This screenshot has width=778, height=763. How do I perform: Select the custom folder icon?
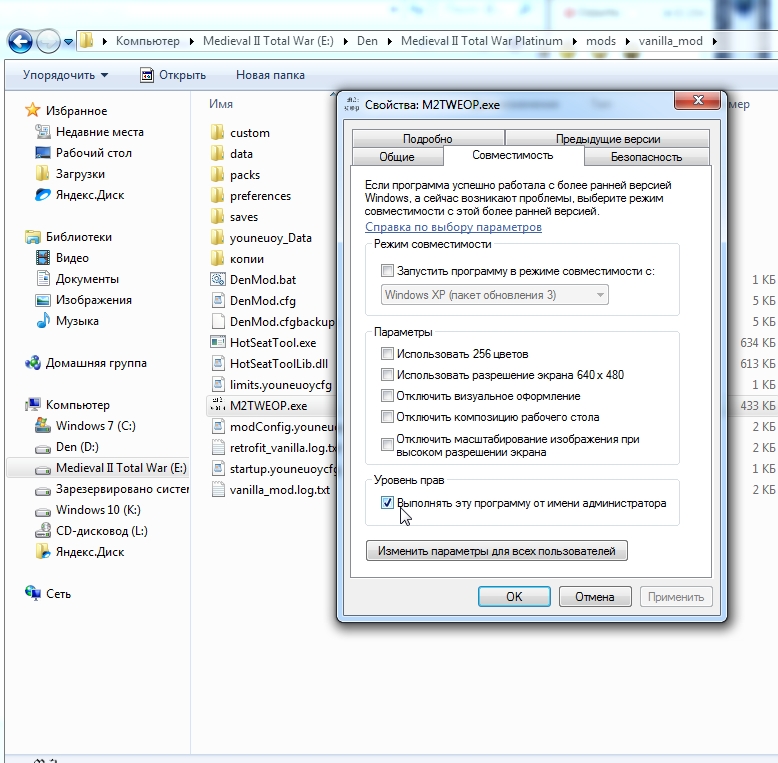pos(217,132)
